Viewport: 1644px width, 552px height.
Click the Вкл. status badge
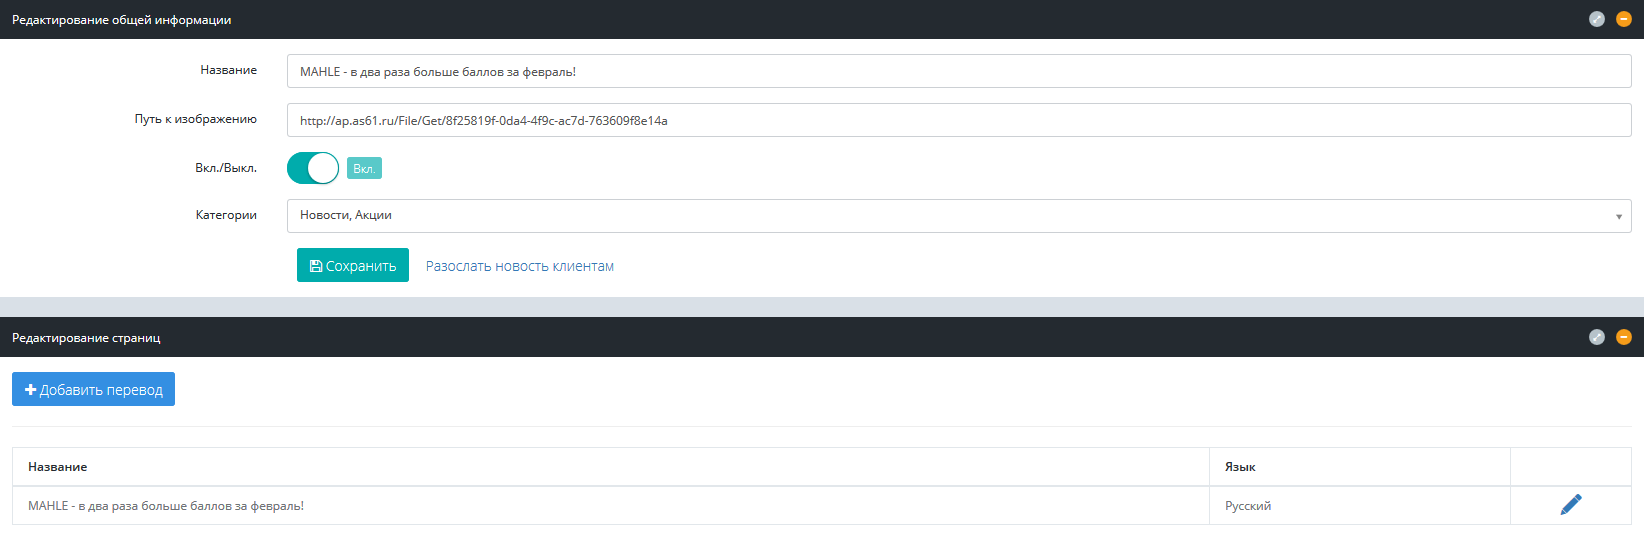point(364,169)
